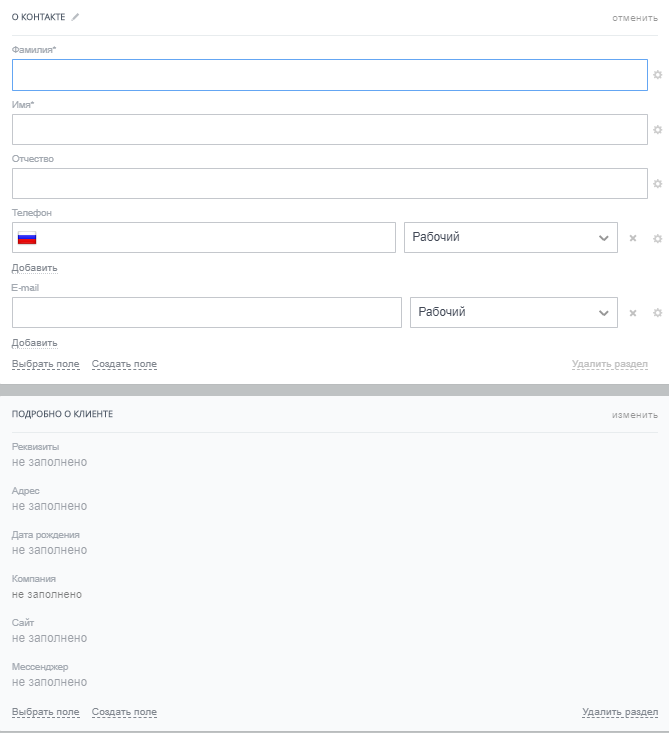
Task: Remove the e-mail entry with X icon
Action: click(x=632, y=313)
